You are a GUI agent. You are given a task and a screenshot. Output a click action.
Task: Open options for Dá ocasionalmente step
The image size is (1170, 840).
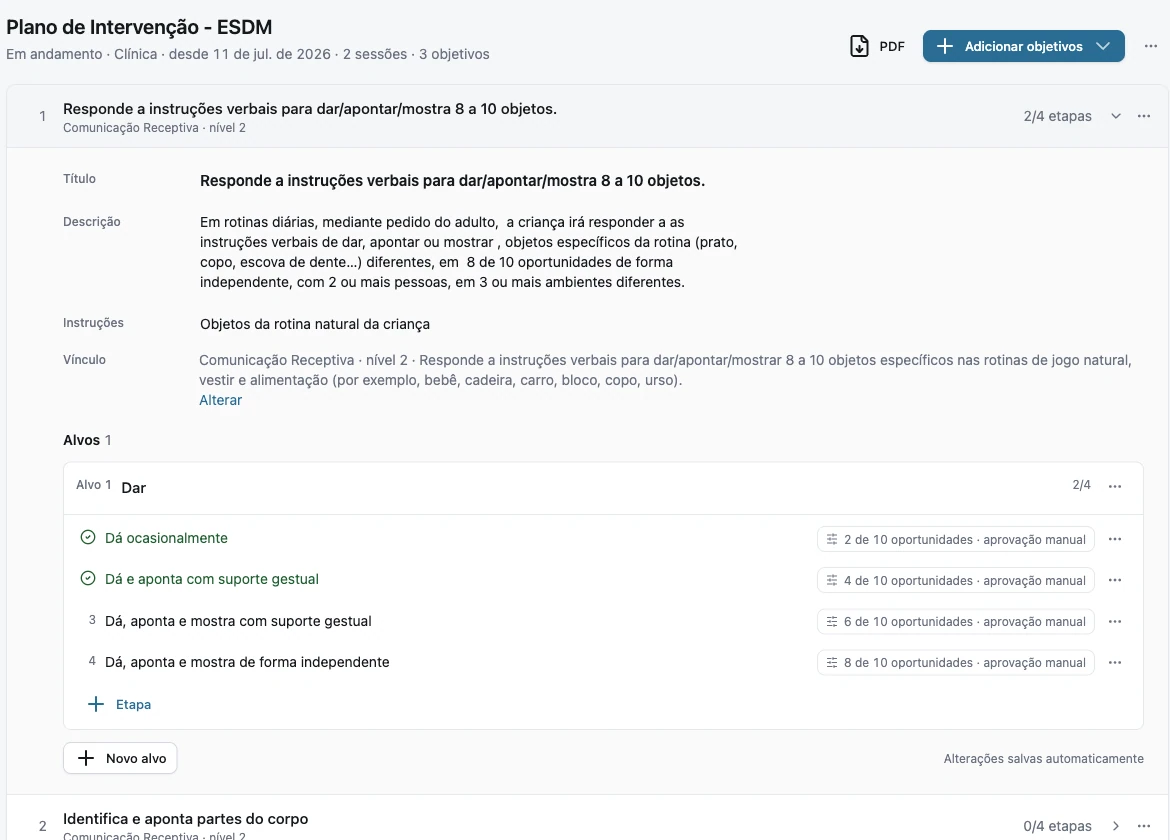click(1115, 539)
